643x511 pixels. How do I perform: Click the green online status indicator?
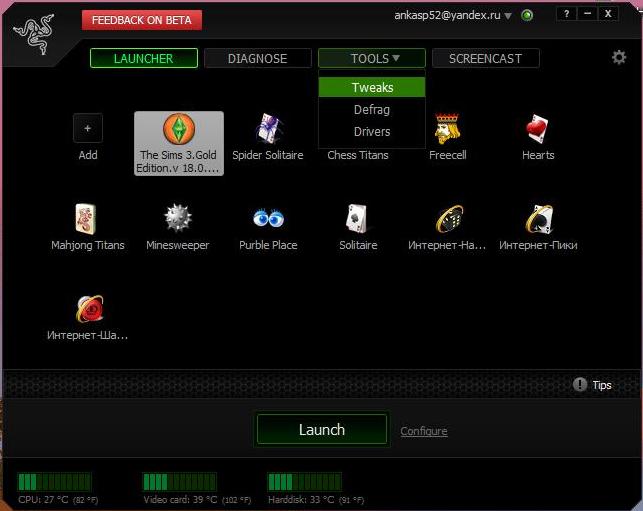[527, 16]
